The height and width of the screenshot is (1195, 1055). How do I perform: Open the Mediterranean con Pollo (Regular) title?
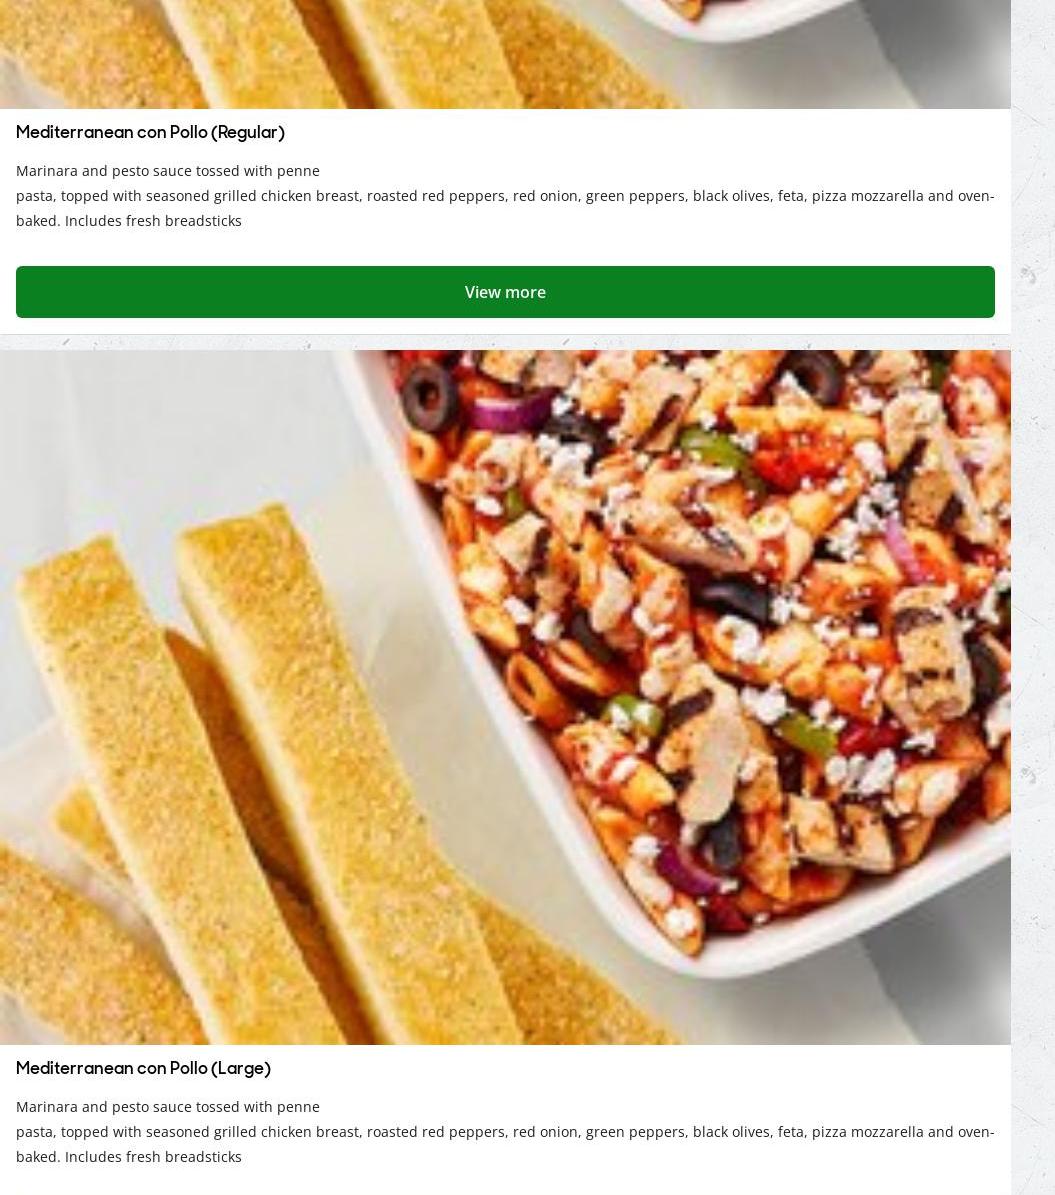pos(150,133)
